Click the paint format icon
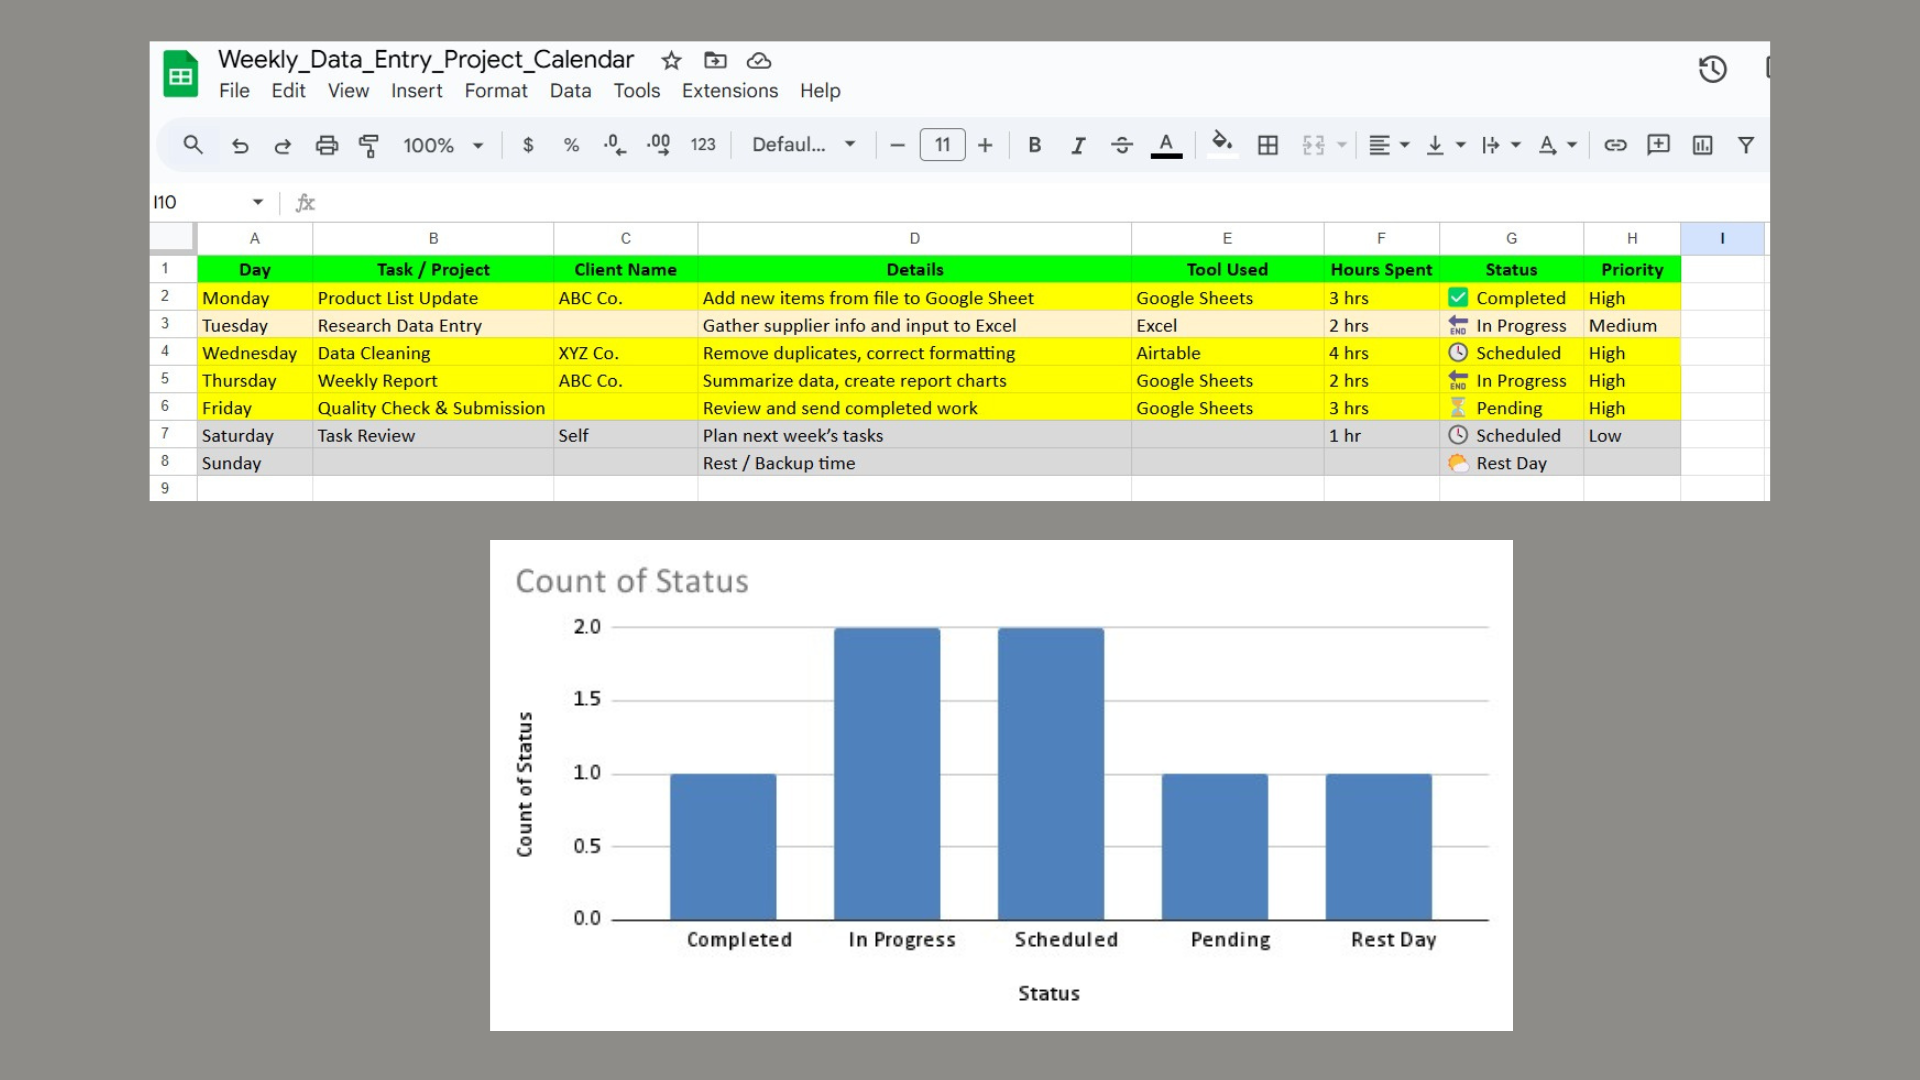Viewport: 1920px width, 1080px height. click(x=368, y=146)
